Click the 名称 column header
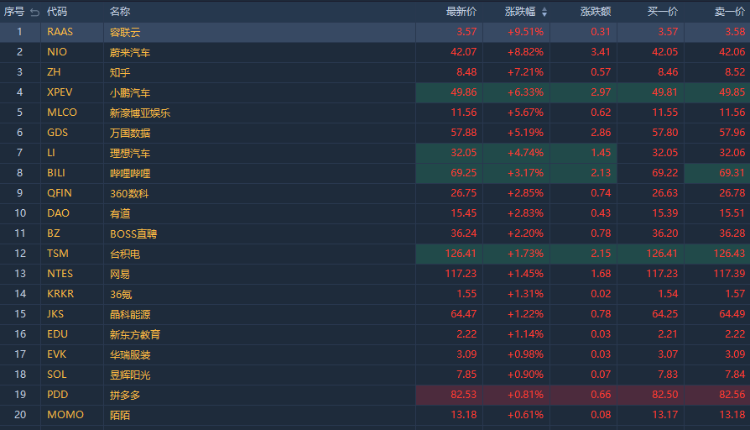Screen dimensions: 750x430 [x=119, y=12]
